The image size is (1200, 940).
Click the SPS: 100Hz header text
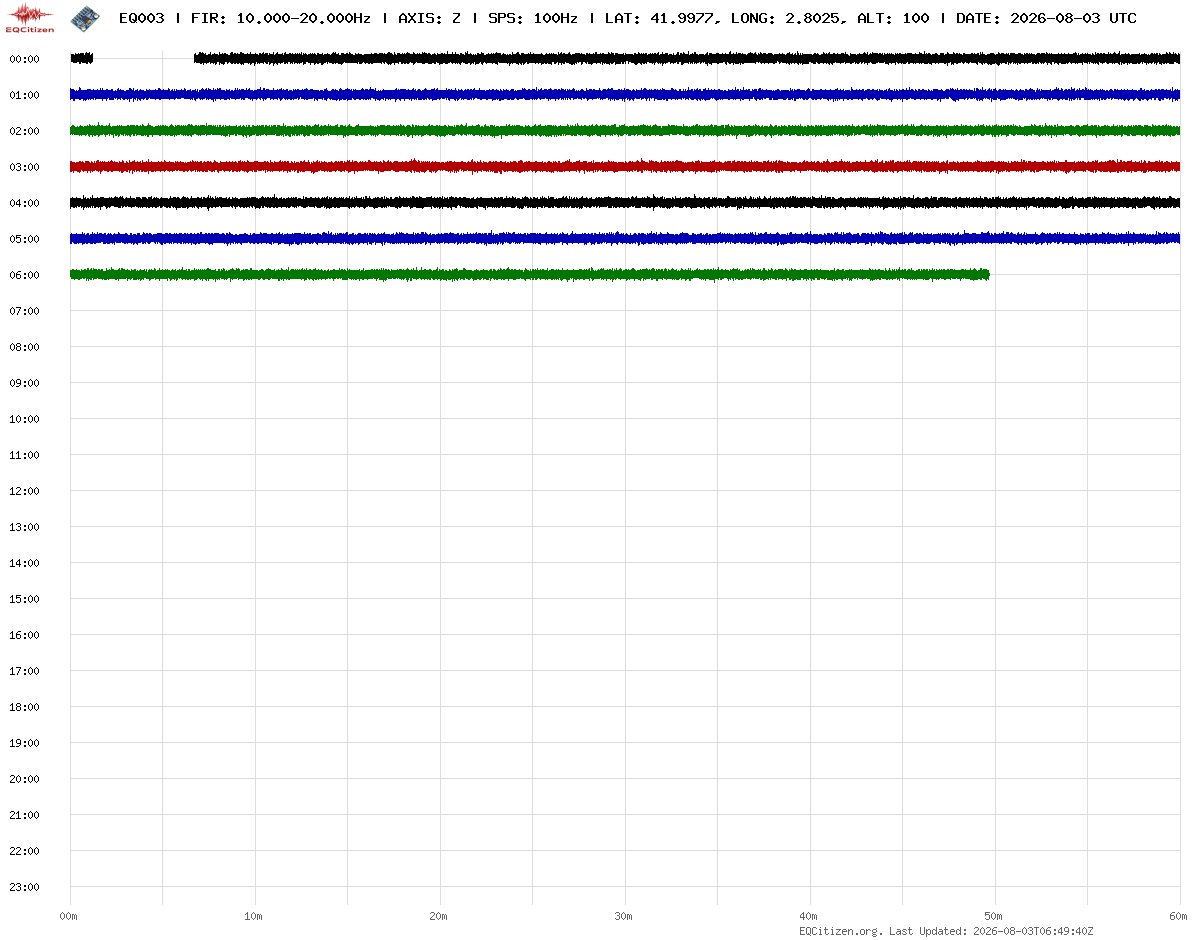[533, 18]
